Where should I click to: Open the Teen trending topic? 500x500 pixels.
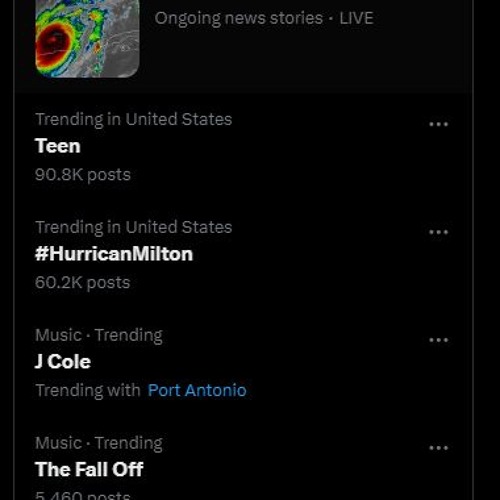pyautogui.click(x=58, y=146)
